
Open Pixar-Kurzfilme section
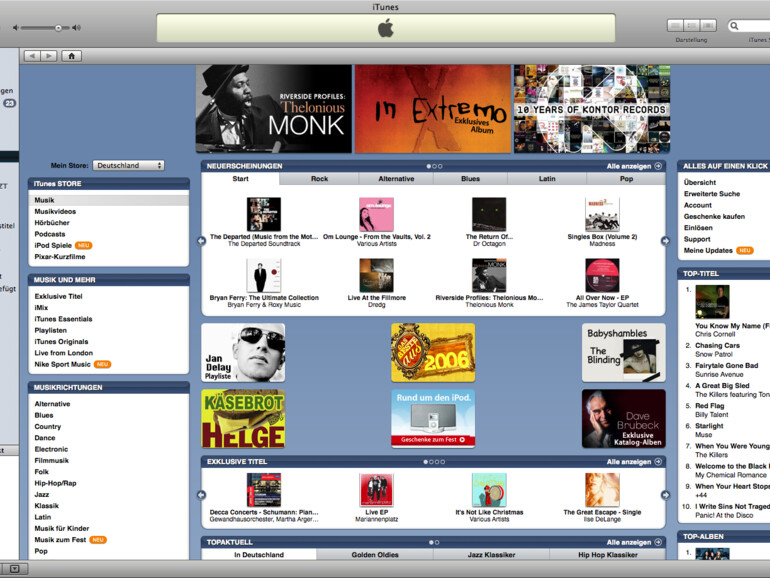60,256
